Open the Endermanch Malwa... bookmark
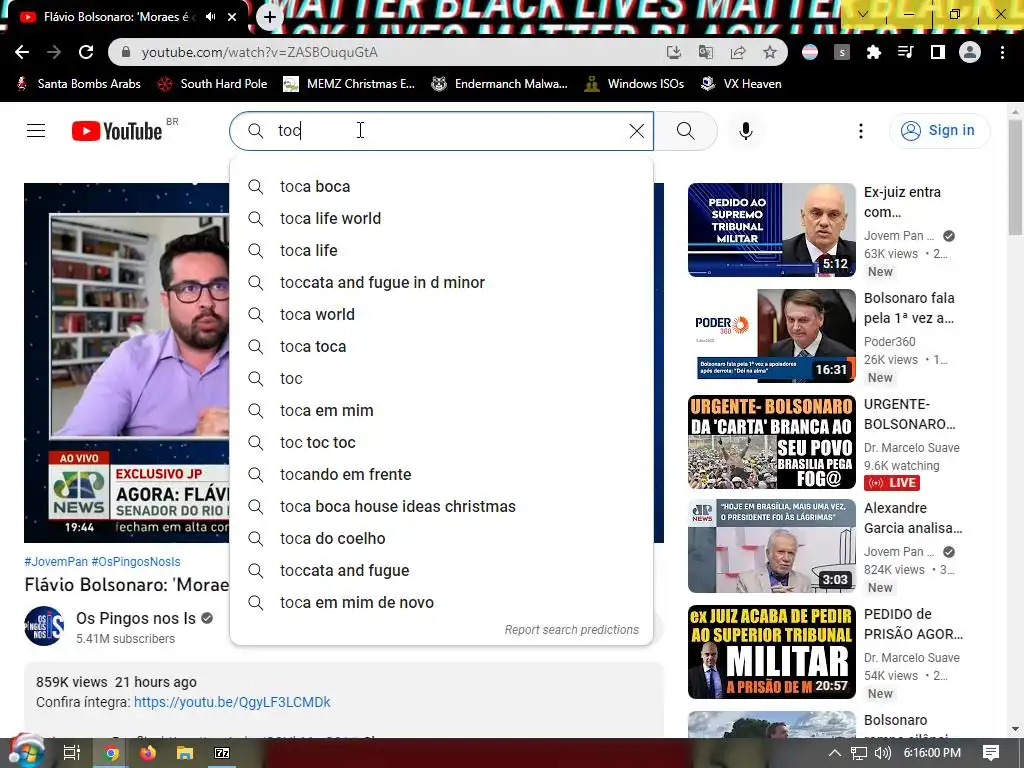This screenshot has height=768, width=1024. click(x=500, y=84)
